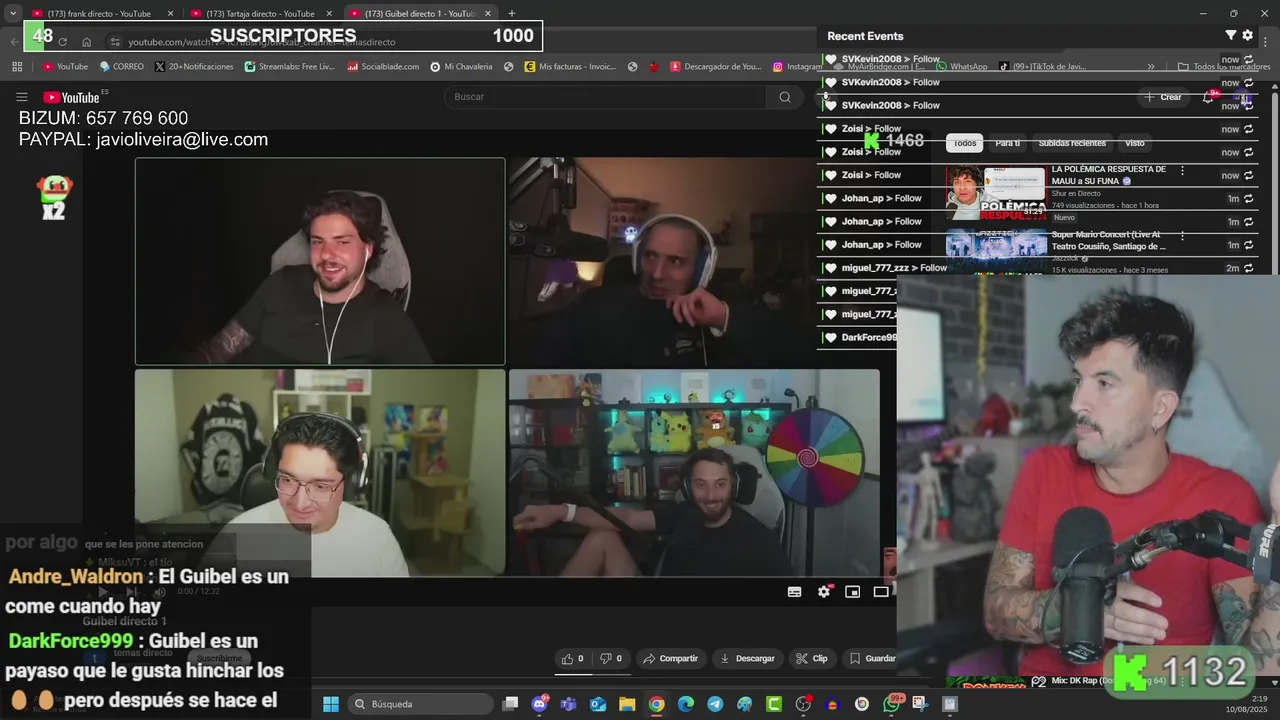This screenshot has height=720, width=1280.
Task: Click the YouTube Buscar search field
Action: click(x=605, y=97)
